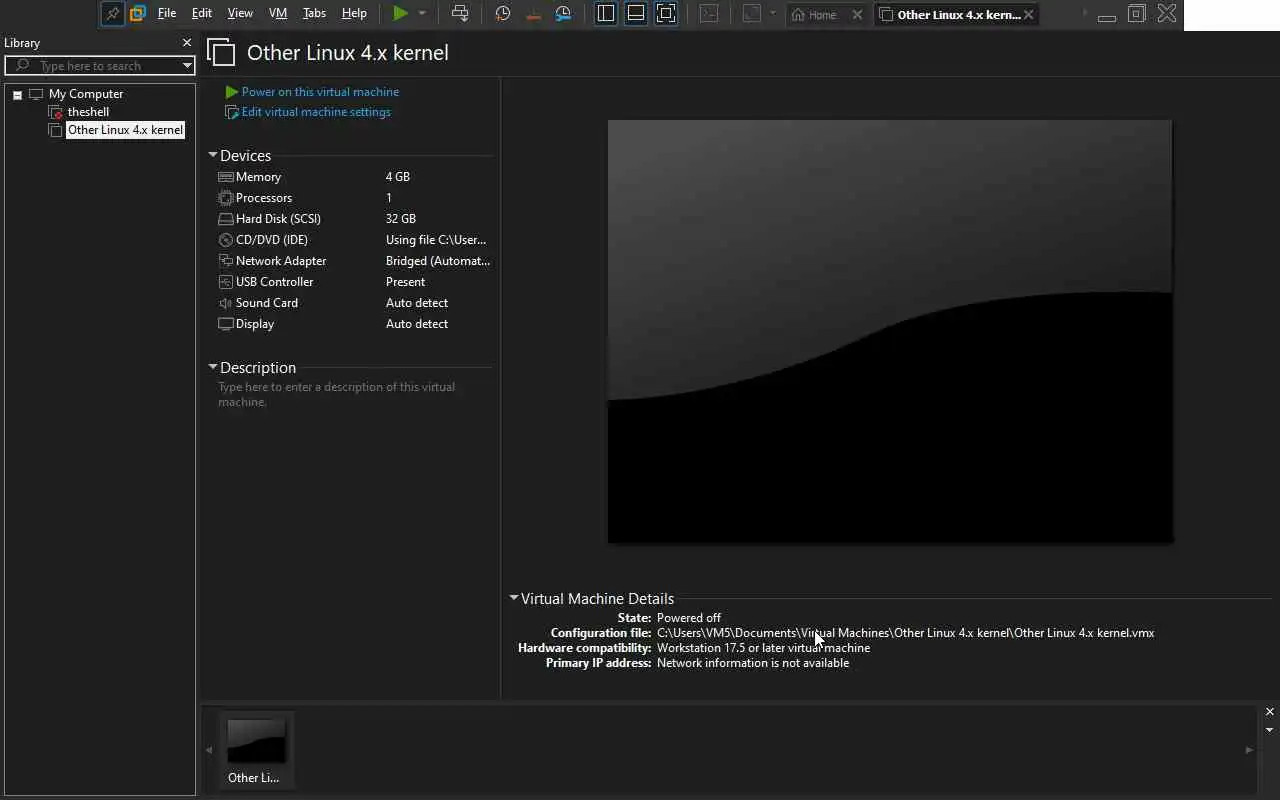Enter full screen mode icon
This screenshot has width=1280, height=800.
[666, 14]
